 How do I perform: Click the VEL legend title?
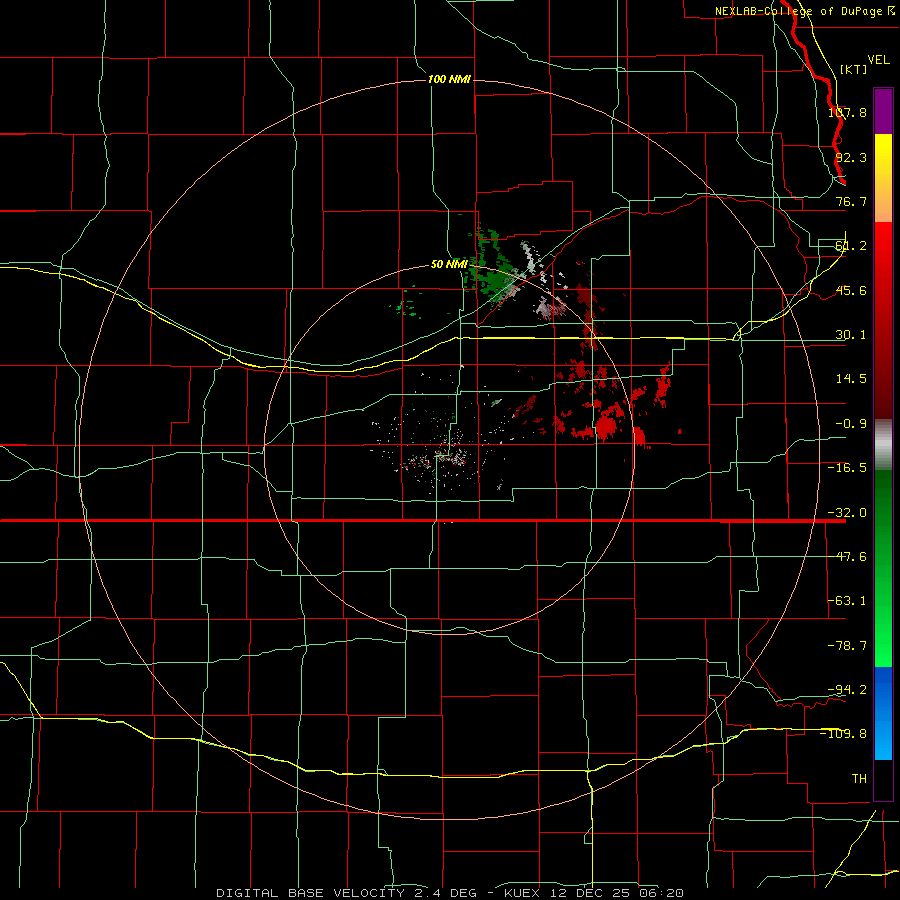point(878,60)
